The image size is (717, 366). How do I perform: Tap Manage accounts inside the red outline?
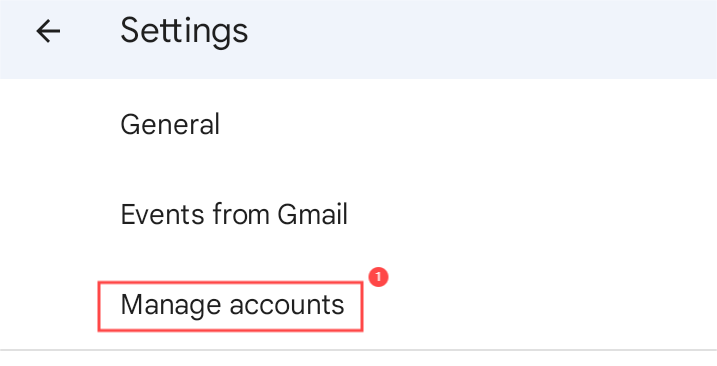(x=231, y=306)
